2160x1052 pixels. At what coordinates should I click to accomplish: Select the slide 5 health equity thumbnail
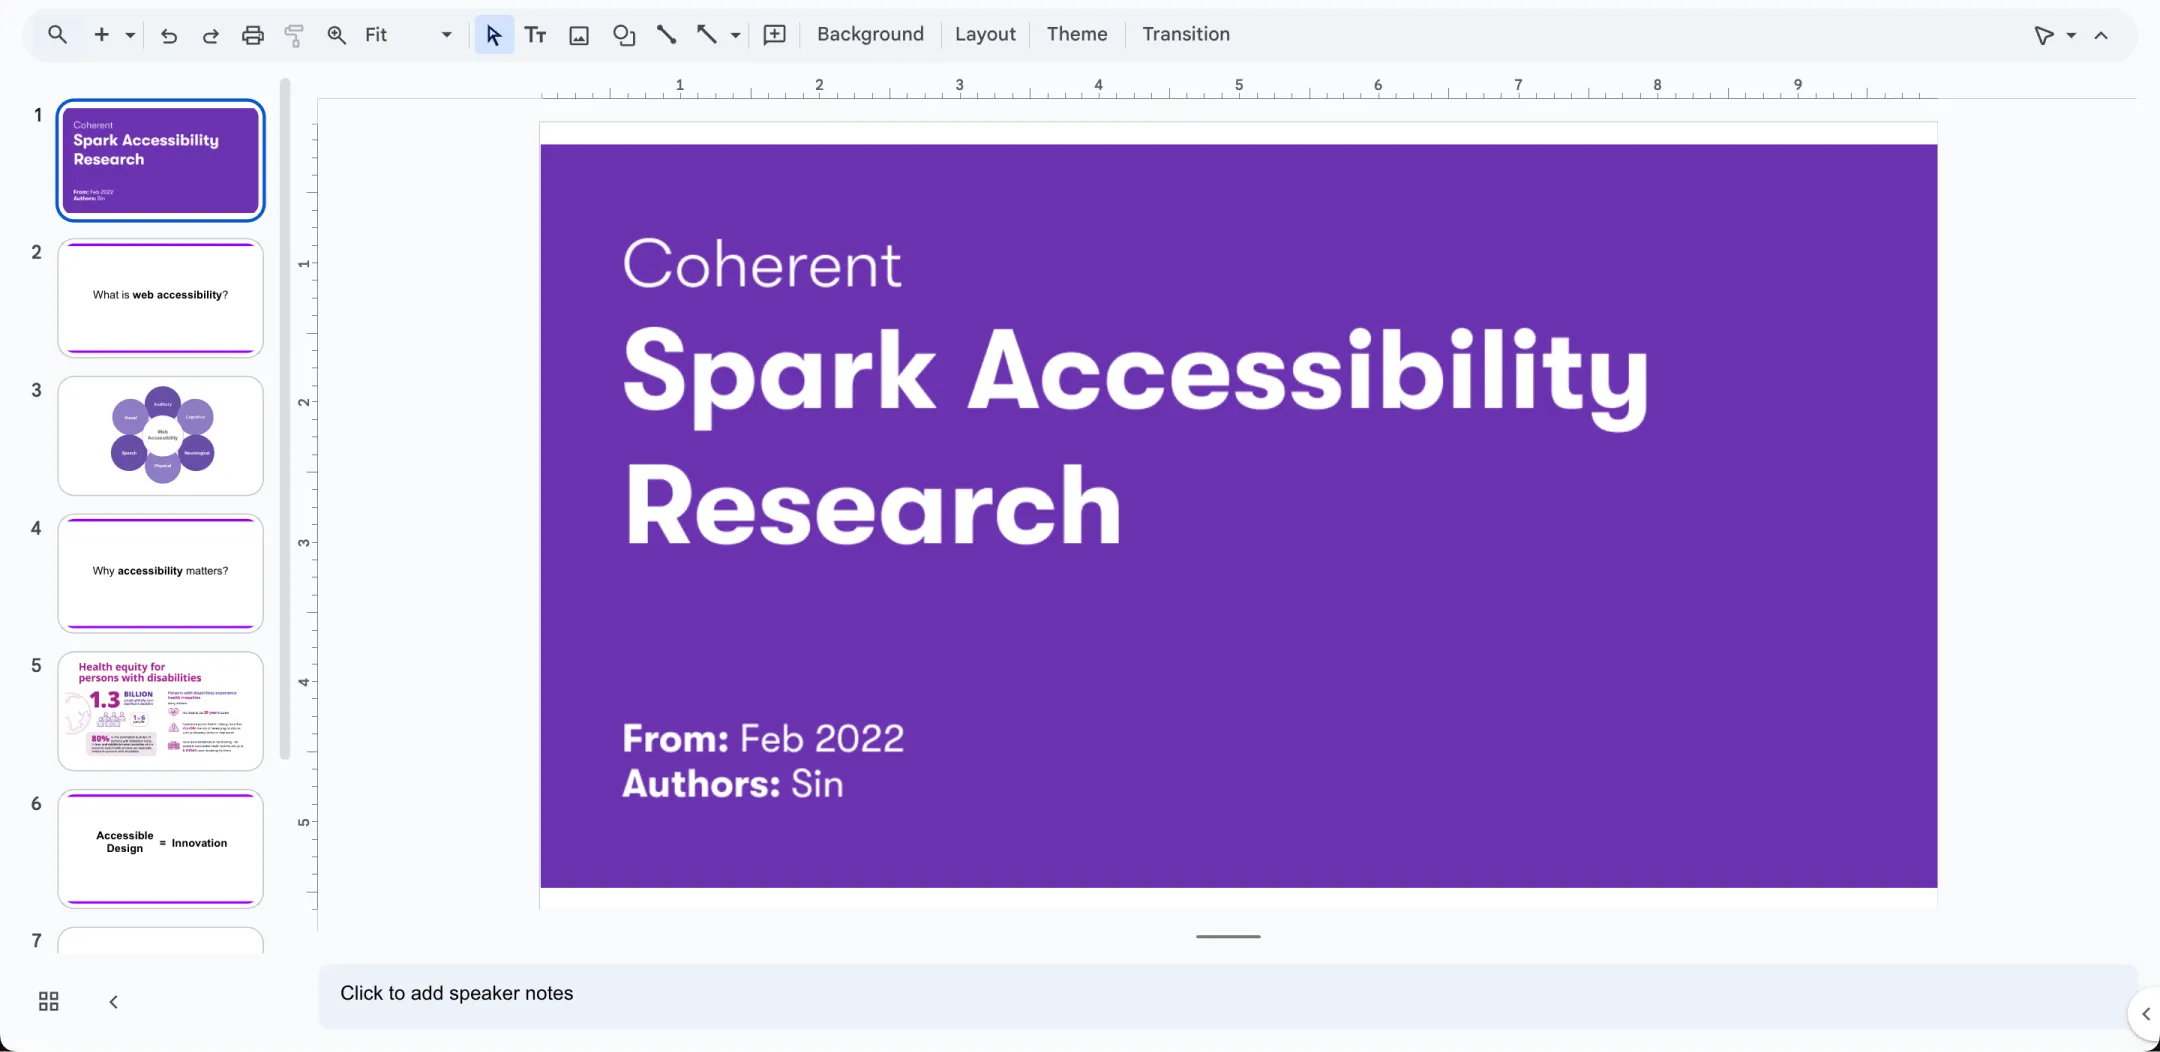point(160,711)
